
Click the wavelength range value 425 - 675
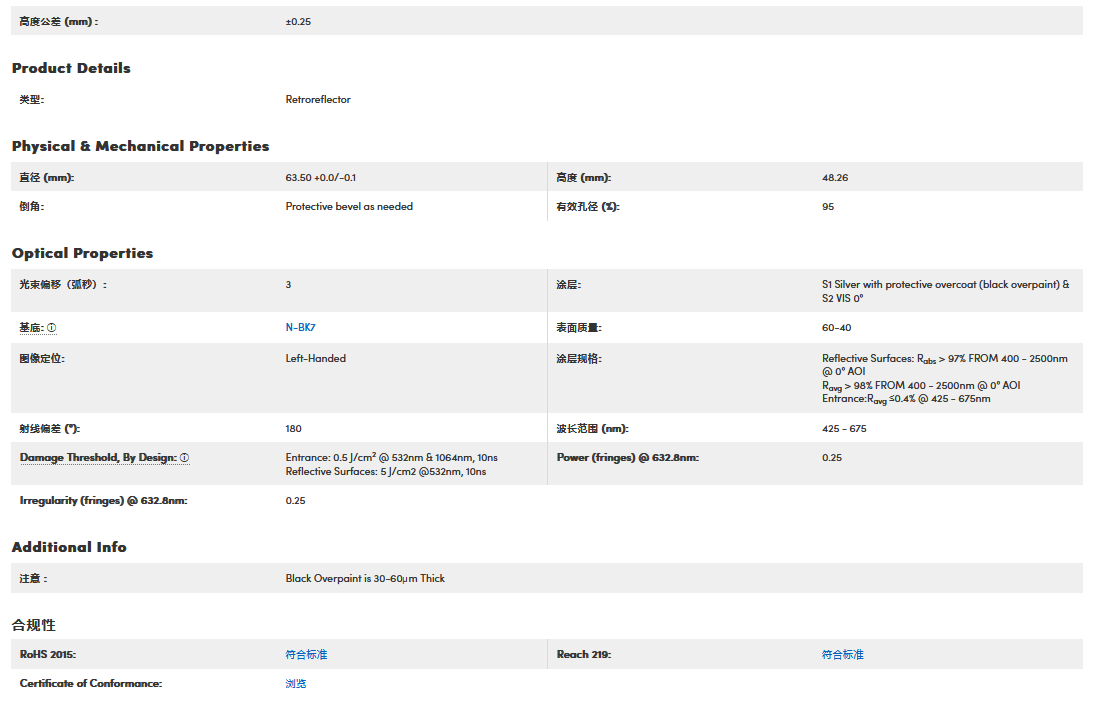(844, 429)
